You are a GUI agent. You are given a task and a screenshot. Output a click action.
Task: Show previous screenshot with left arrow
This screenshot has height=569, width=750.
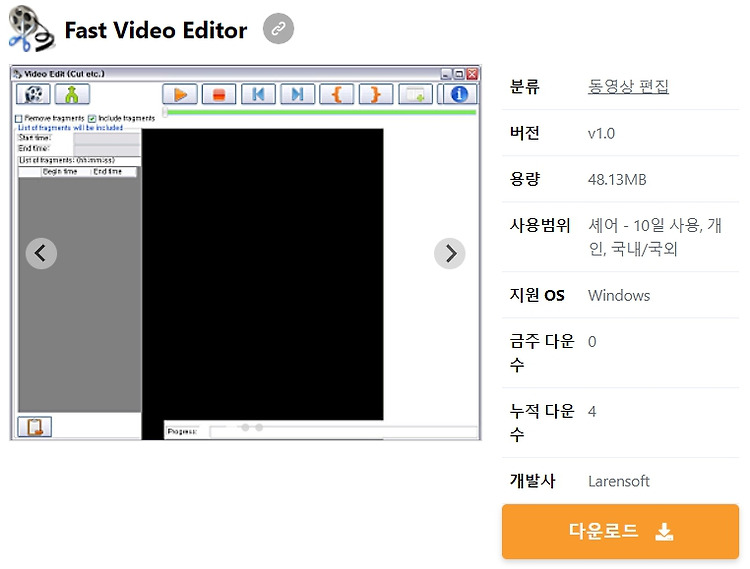(x=41, y=253)
